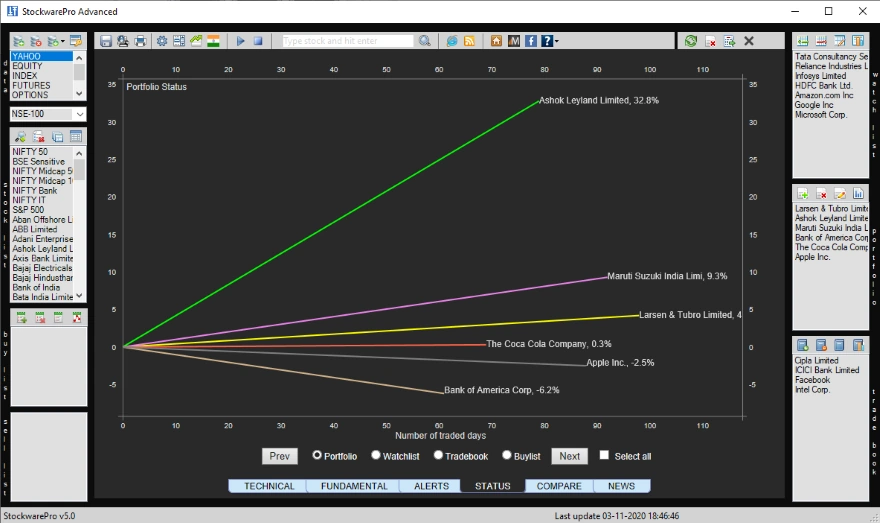Select the Portfolio radio button
The width and height of the screenshot is (880, 523).
click(x=317, y=455)
